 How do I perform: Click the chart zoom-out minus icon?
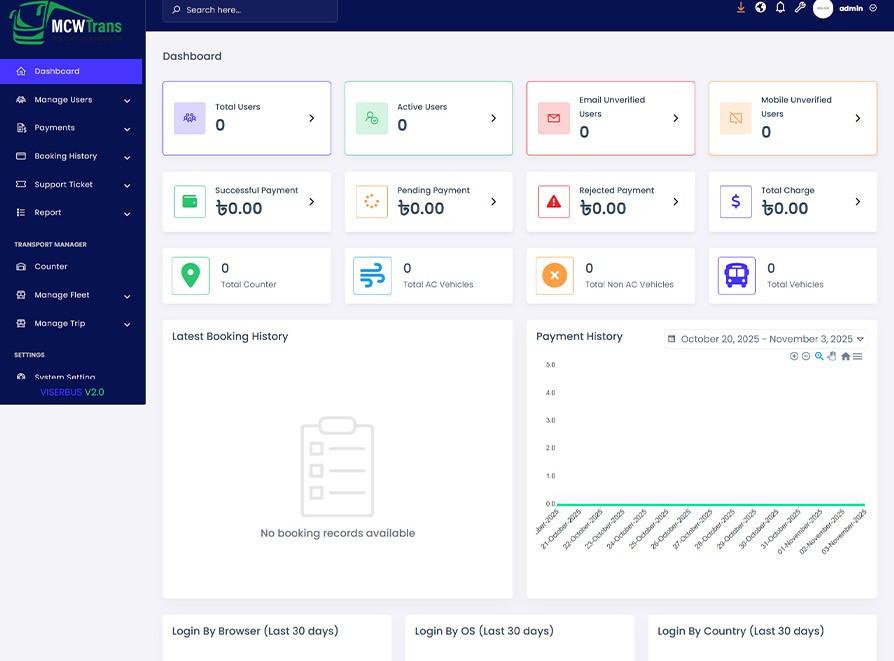(x=806, y=356)
